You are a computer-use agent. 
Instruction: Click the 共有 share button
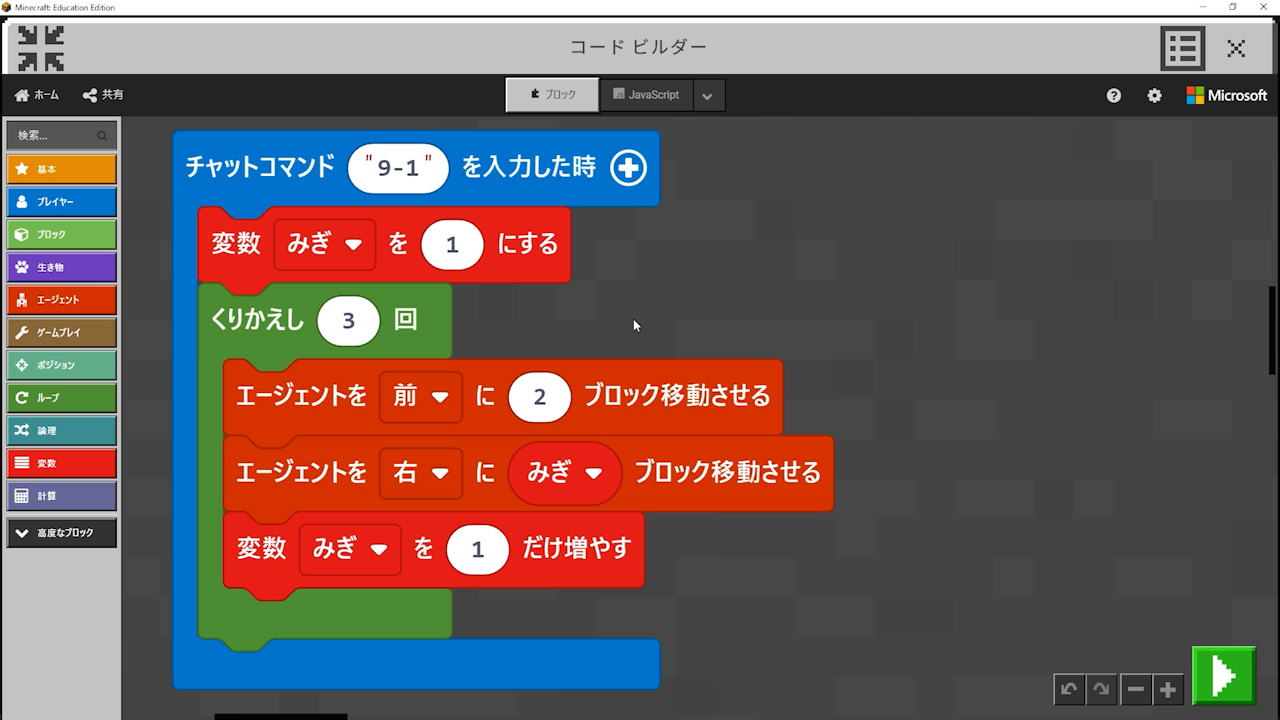pyautogui.click(x=103, y=95)
